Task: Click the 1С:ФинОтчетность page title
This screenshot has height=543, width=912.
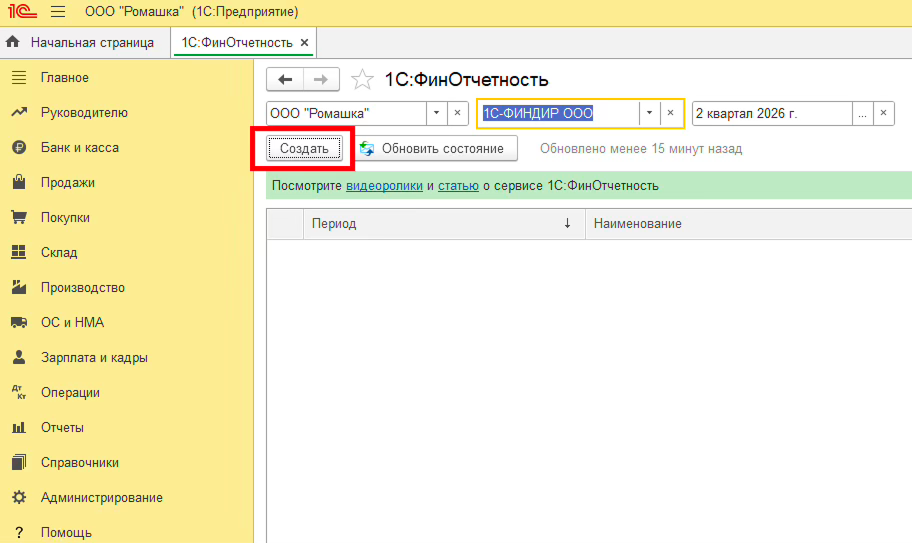Action: (466, 80)
